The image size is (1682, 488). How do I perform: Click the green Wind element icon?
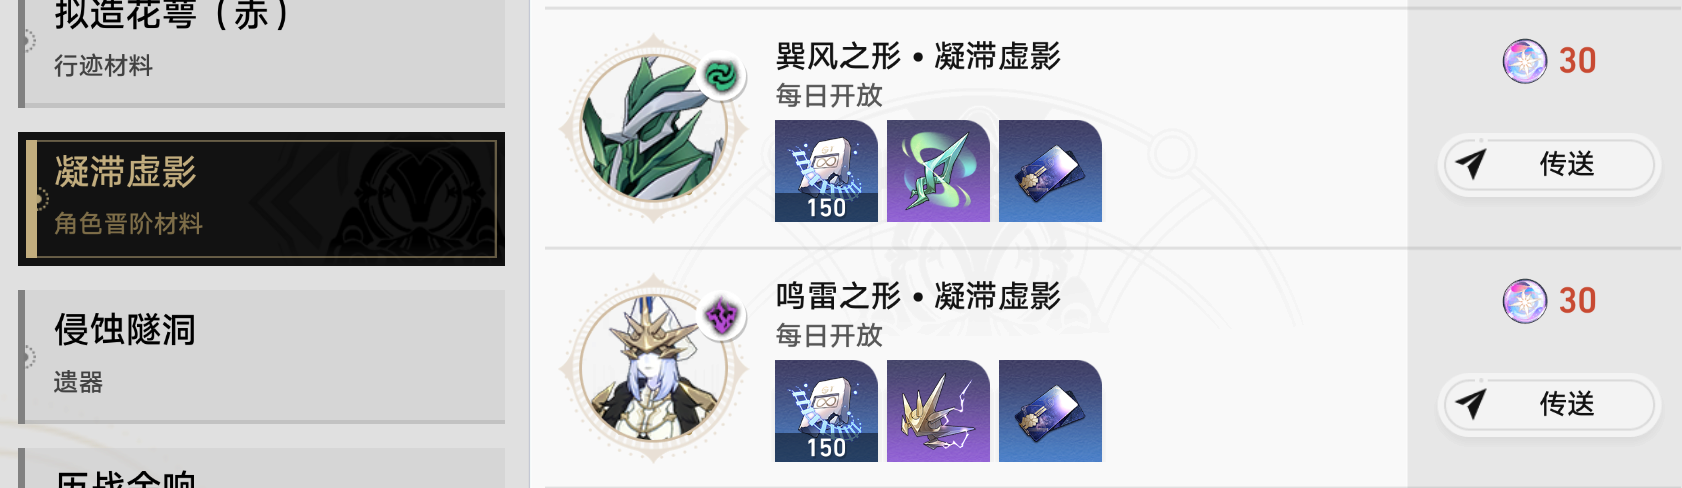(x=721, y=76)
